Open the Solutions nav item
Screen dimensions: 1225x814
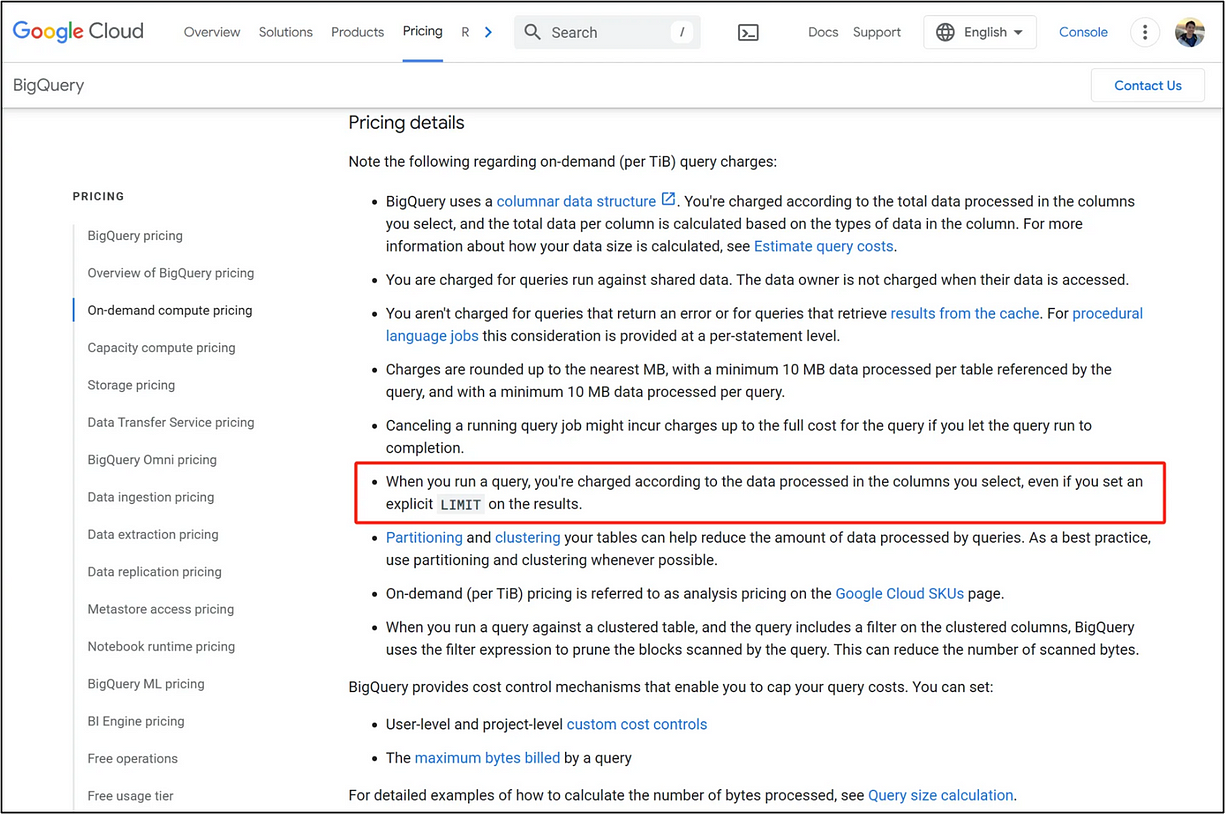[286, 32]
